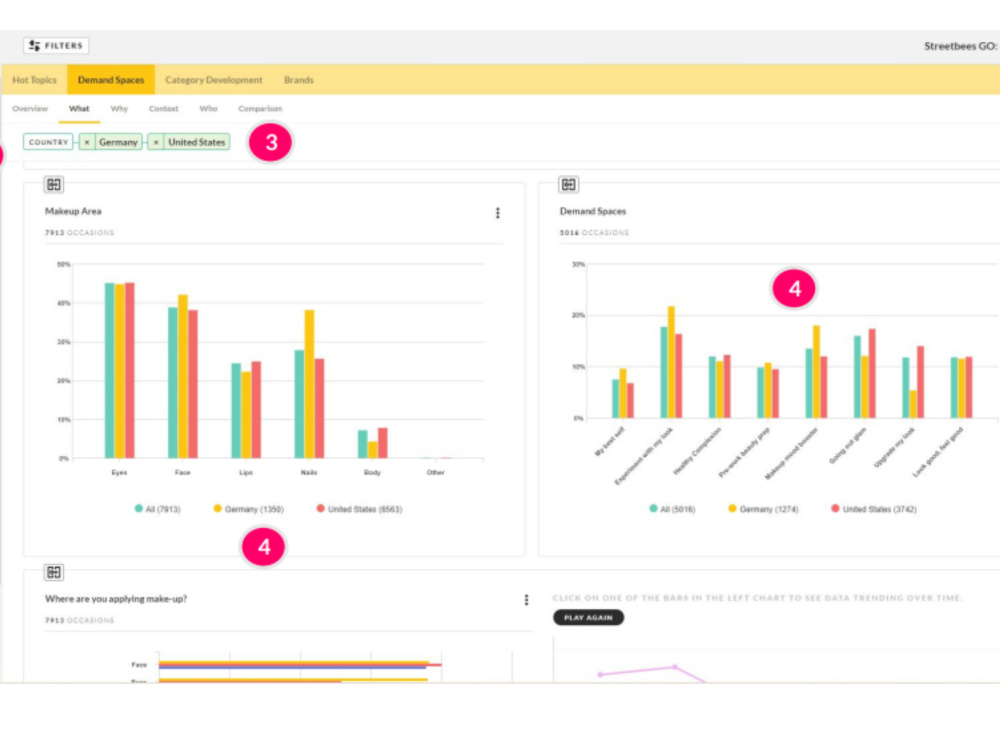Open the Overview sub-tab
Viewport: 1000px width, 750px height.
click(x=30, y=108)
